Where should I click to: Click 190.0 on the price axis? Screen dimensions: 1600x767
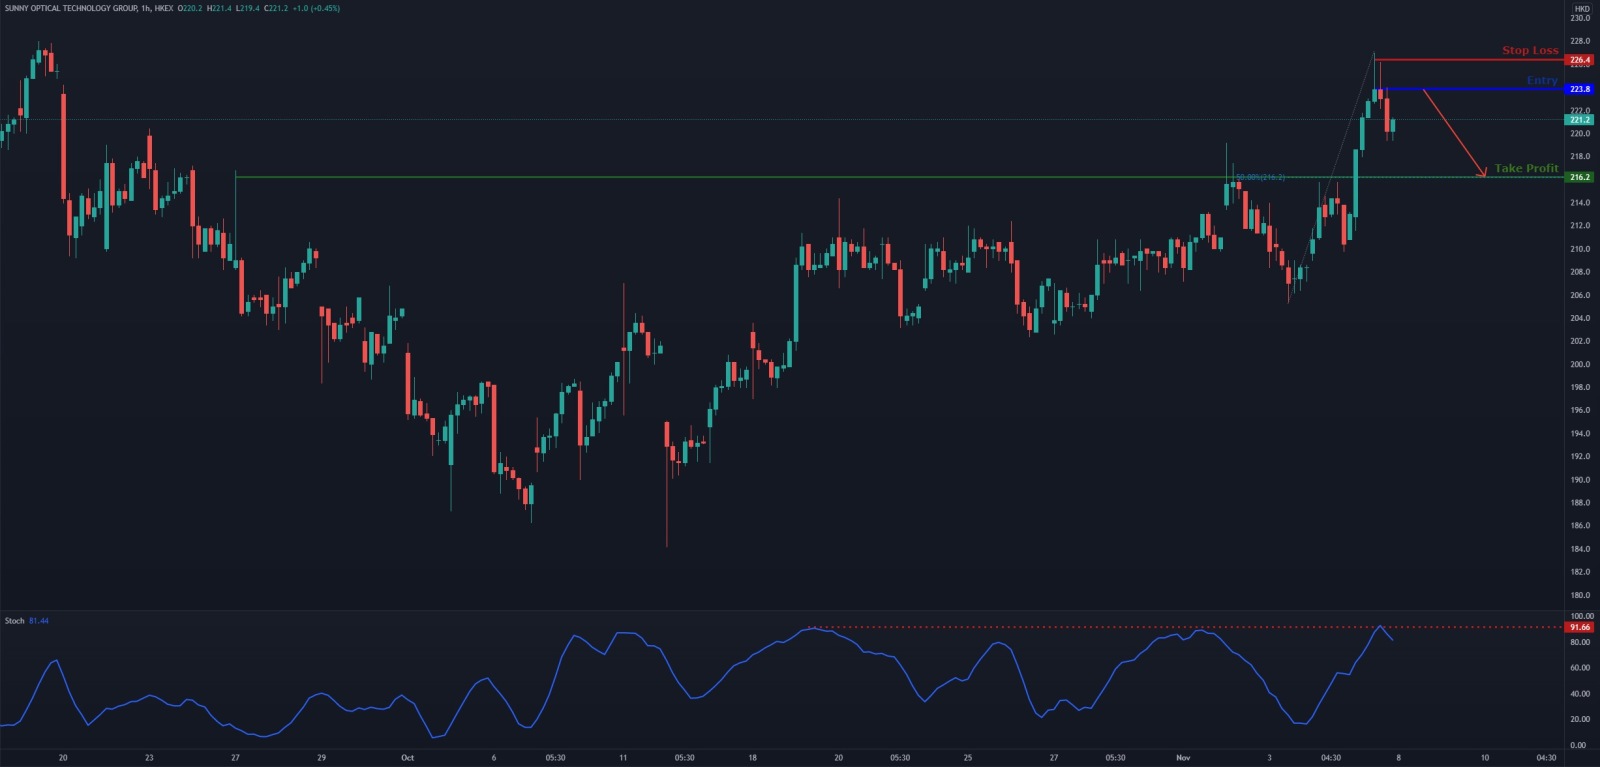tap(1580, 479)
